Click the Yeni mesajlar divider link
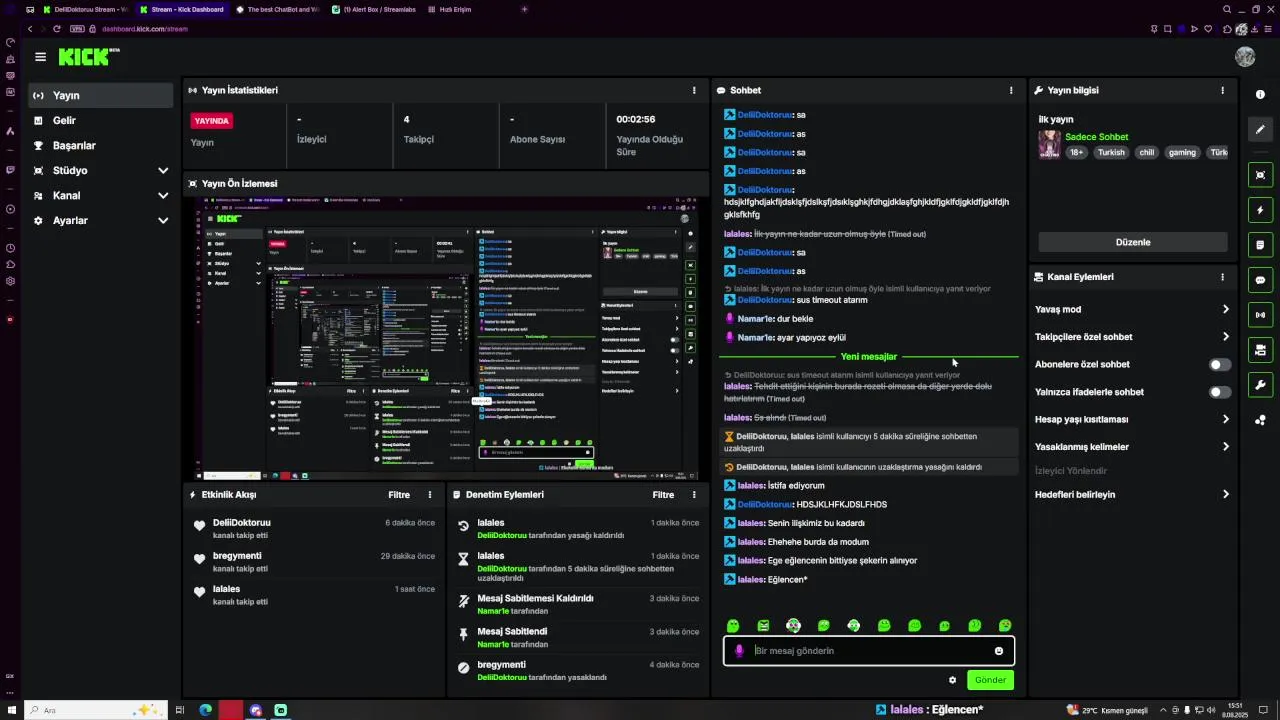1280x720 pixels. pos(868,356)
